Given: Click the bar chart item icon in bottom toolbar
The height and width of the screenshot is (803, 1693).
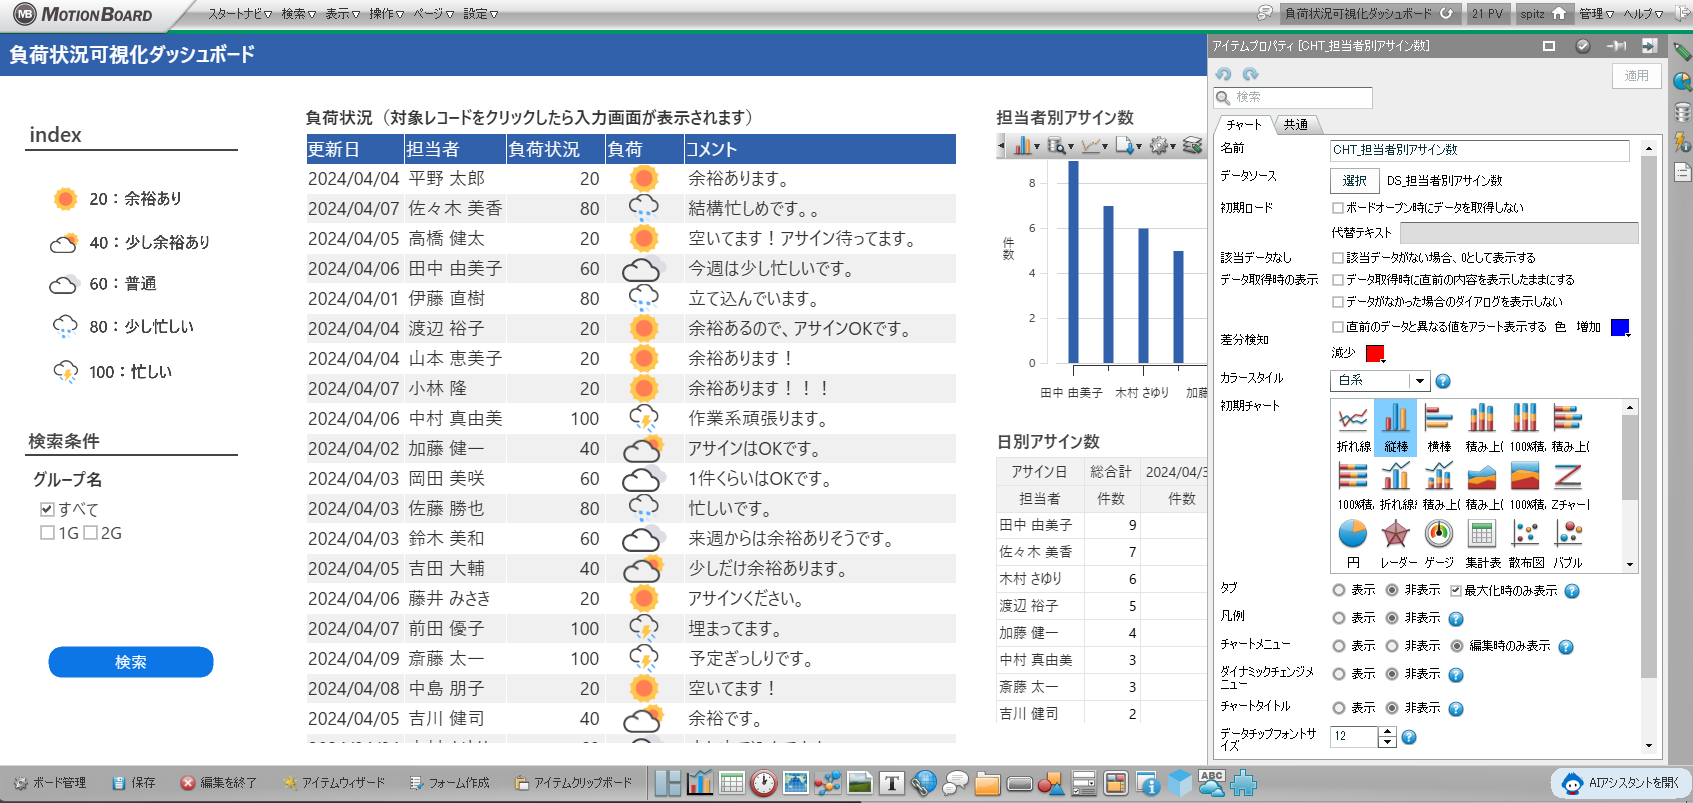Looking at the screenshot, I should click(x=700, y=783).
